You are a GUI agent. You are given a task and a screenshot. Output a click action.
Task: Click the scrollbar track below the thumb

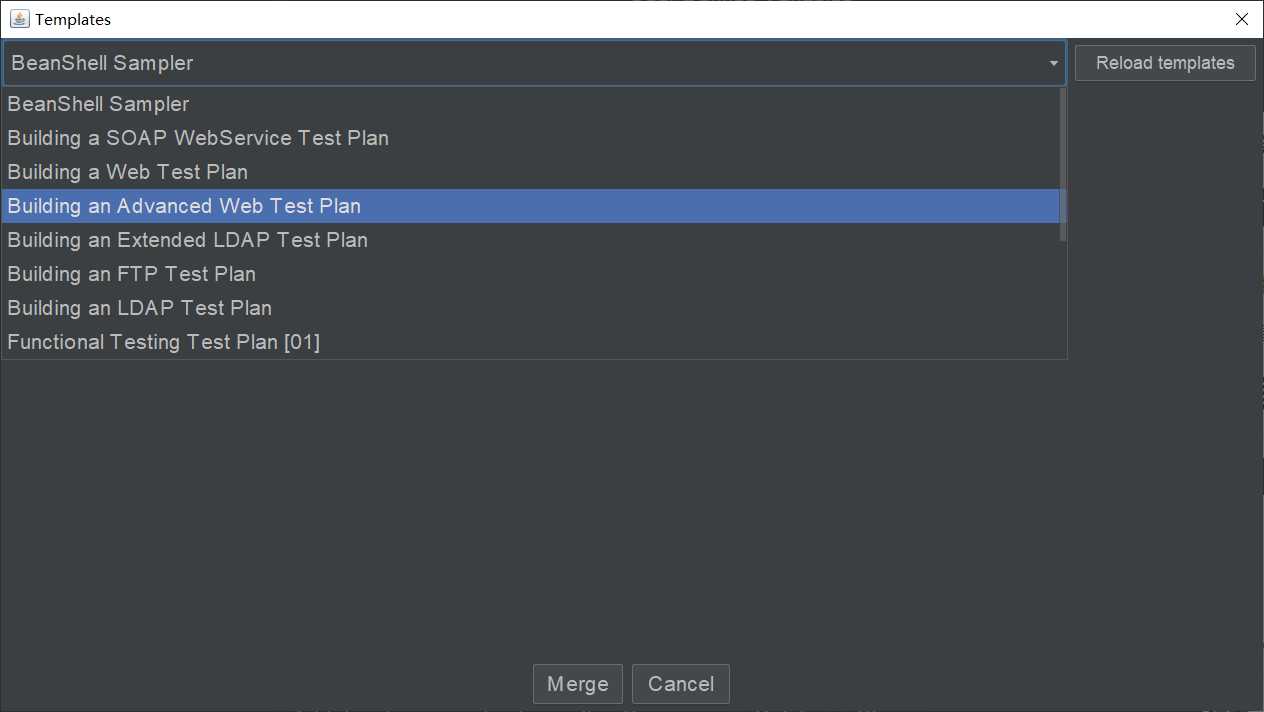1063,300
